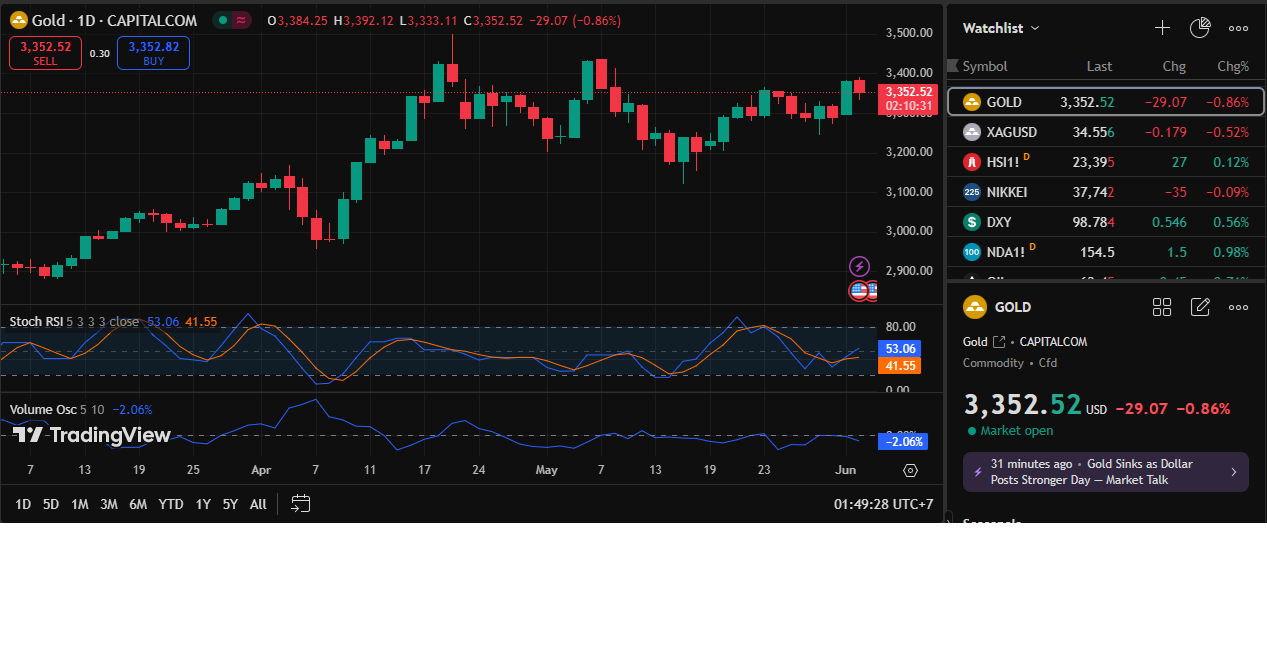This screenshot has height=648, width=1267.
Task: Sort watchlist by Chg% column header
Action: pos(1233,66)
